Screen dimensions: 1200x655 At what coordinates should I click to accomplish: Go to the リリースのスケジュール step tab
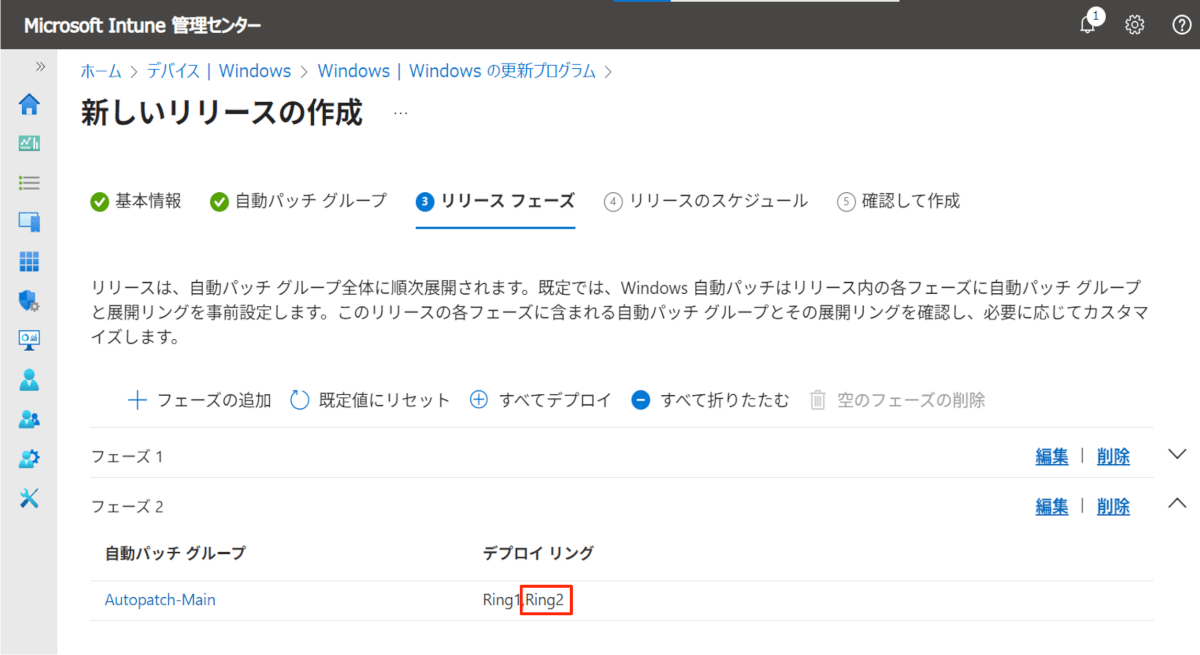[706, 201]
